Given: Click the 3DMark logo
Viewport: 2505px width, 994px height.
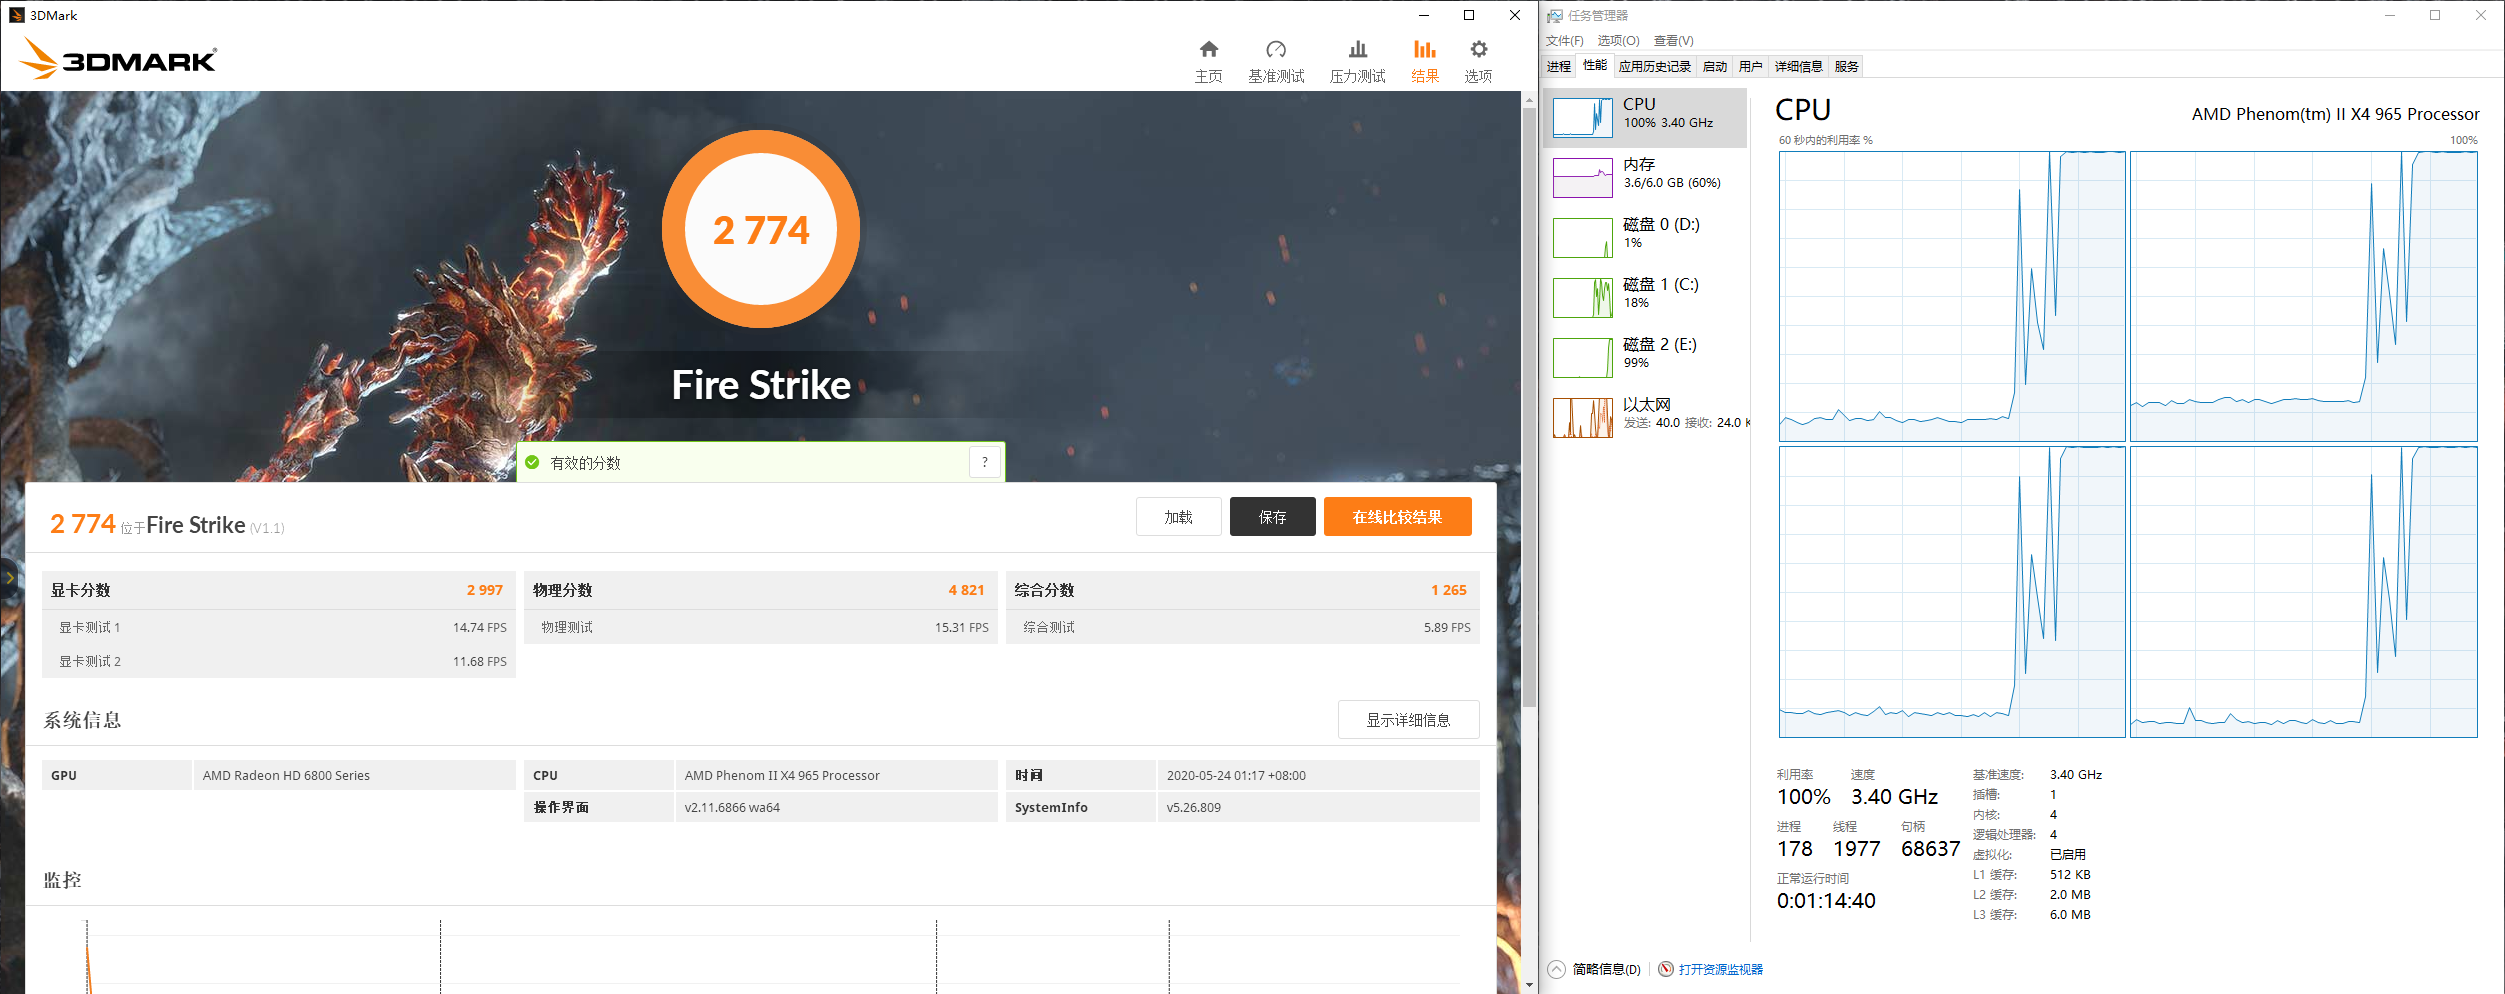Looking at the screenshot, I should (118, 59).
